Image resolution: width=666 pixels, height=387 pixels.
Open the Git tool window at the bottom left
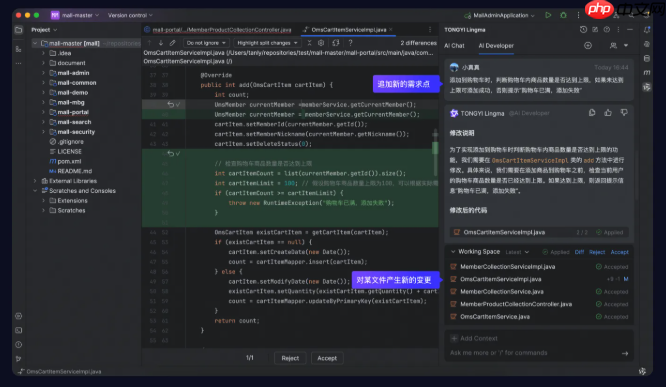[18, 359]
